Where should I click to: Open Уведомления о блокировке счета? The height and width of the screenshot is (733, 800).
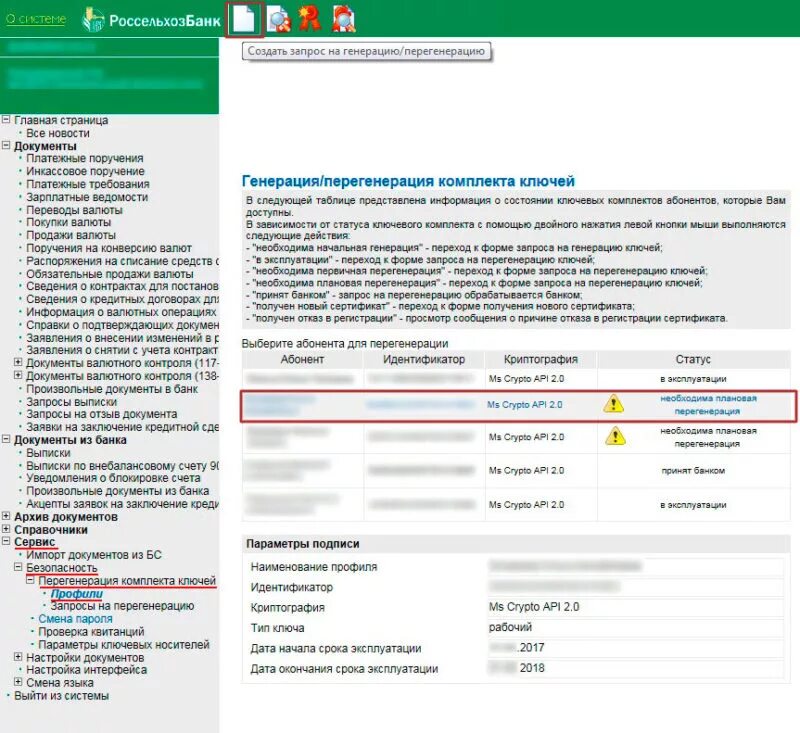[113, 478]
